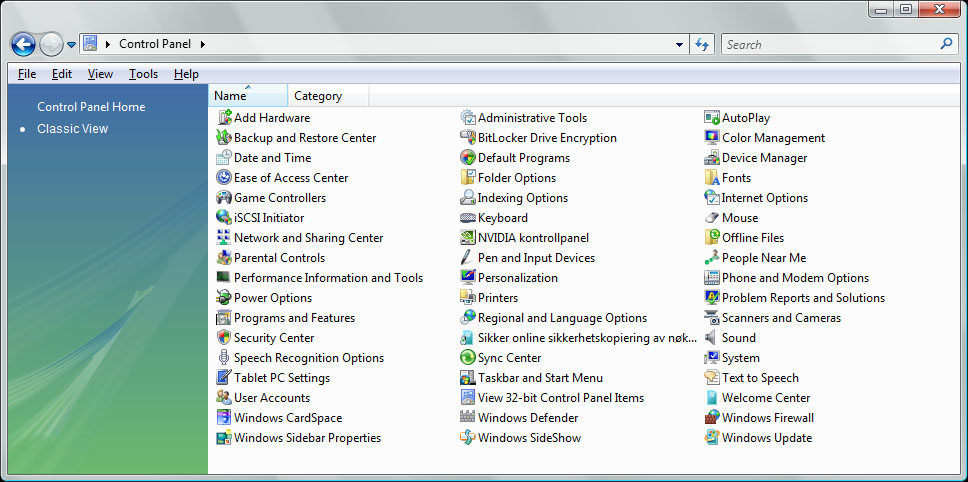Select Text to Speech label
Viewport: 968px width, 482px height.
tap(761, 378)
